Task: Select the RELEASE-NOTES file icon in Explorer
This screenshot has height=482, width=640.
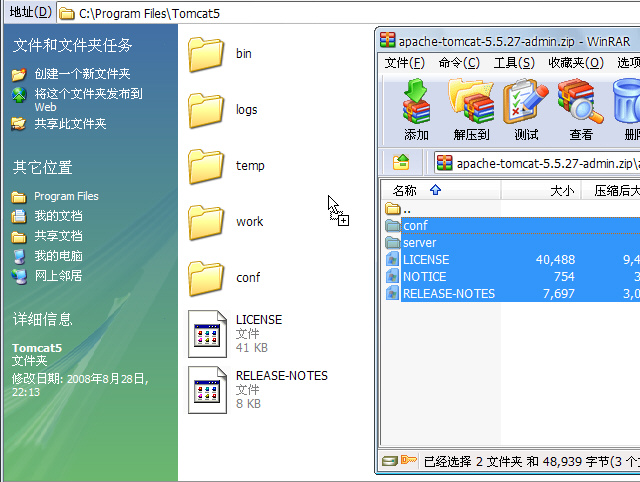Action: click(x=207, y=390)
